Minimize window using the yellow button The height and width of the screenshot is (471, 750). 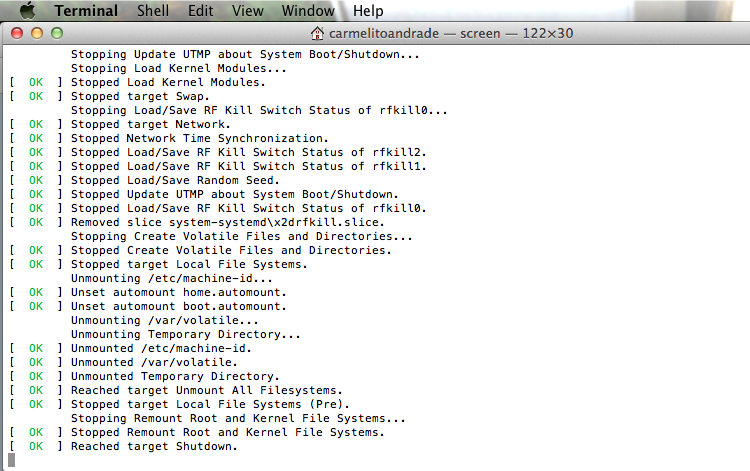point(37,33)
